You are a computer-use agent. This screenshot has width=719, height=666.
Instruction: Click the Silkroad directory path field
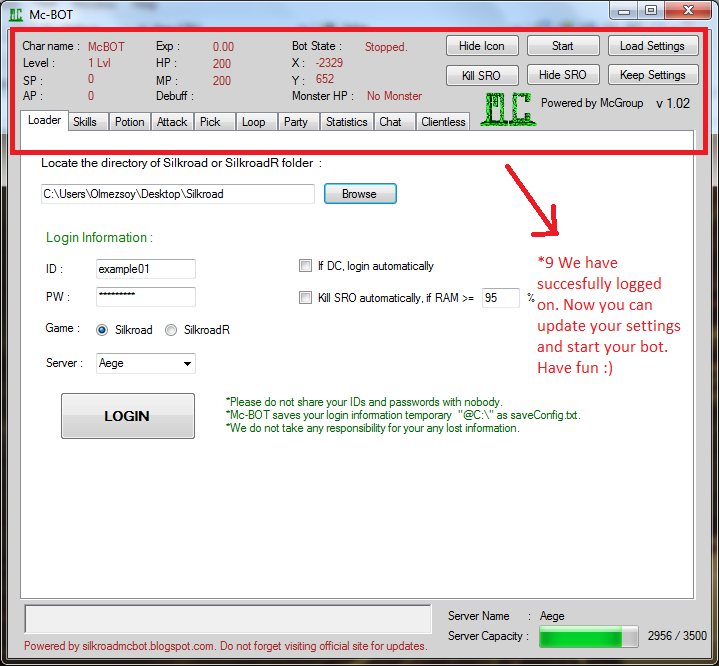pyautogui.click(x=178, y=194)
